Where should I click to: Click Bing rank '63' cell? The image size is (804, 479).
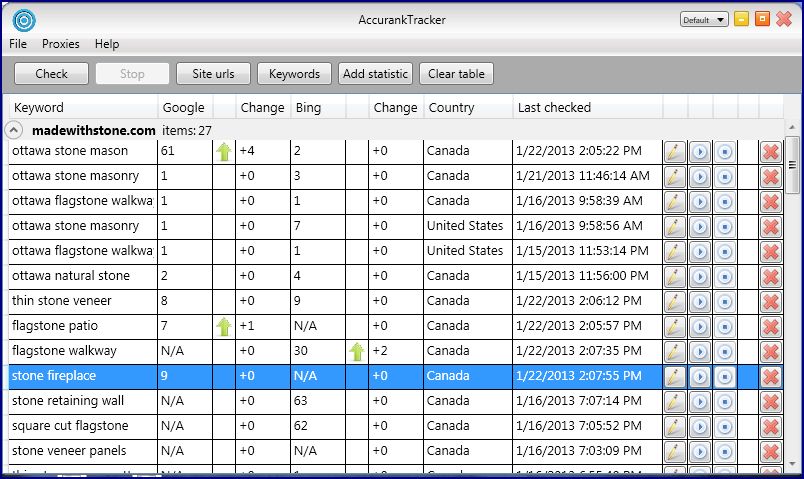[318, 402]
